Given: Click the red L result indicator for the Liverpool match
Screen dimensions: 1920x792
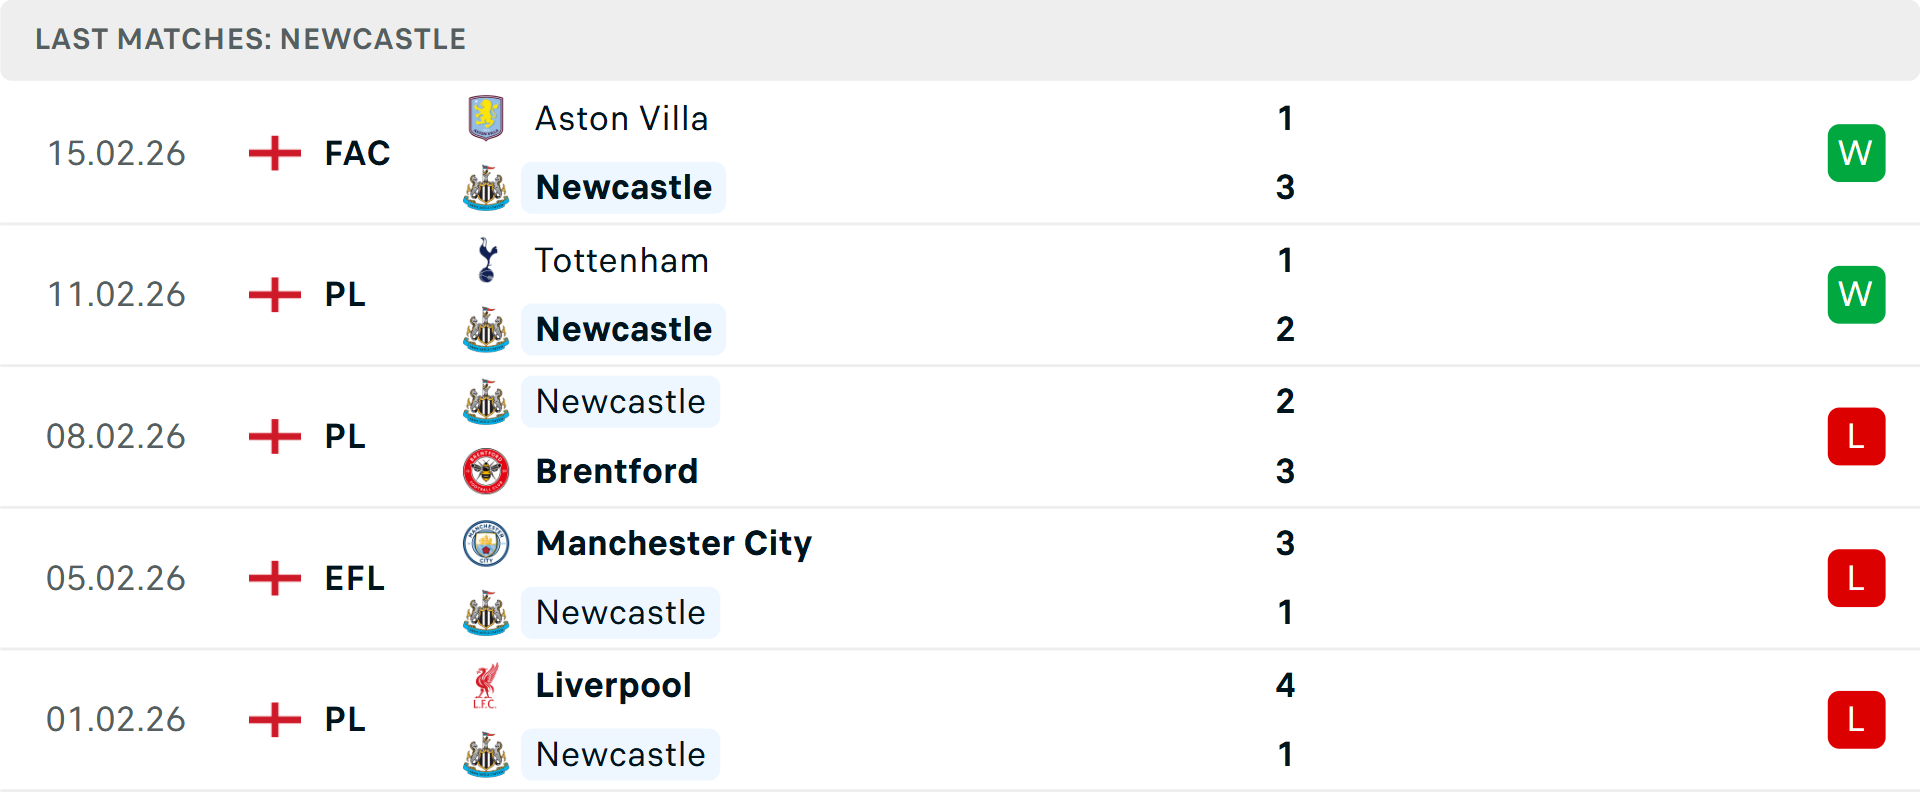Looking at the screenshot, I should click(x=1856, y=720).
